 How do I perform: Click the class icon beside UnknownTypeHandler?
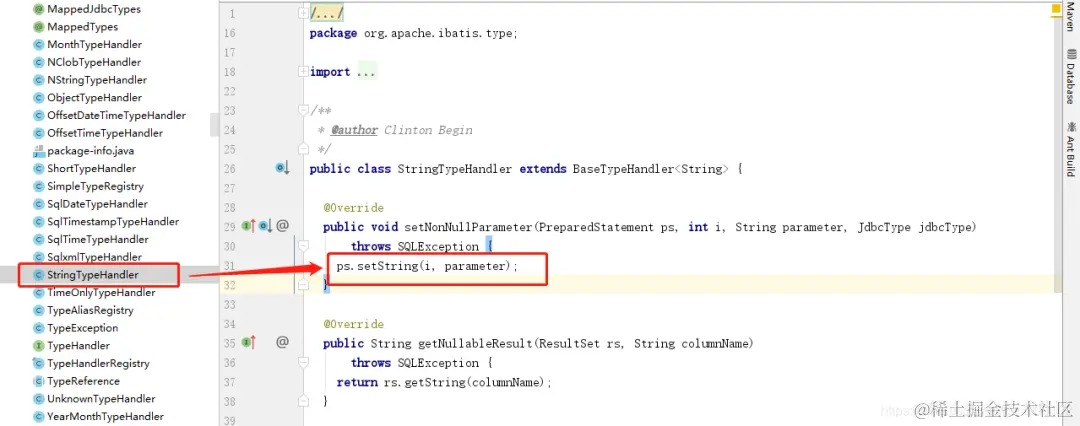click(x=39, y=399)
